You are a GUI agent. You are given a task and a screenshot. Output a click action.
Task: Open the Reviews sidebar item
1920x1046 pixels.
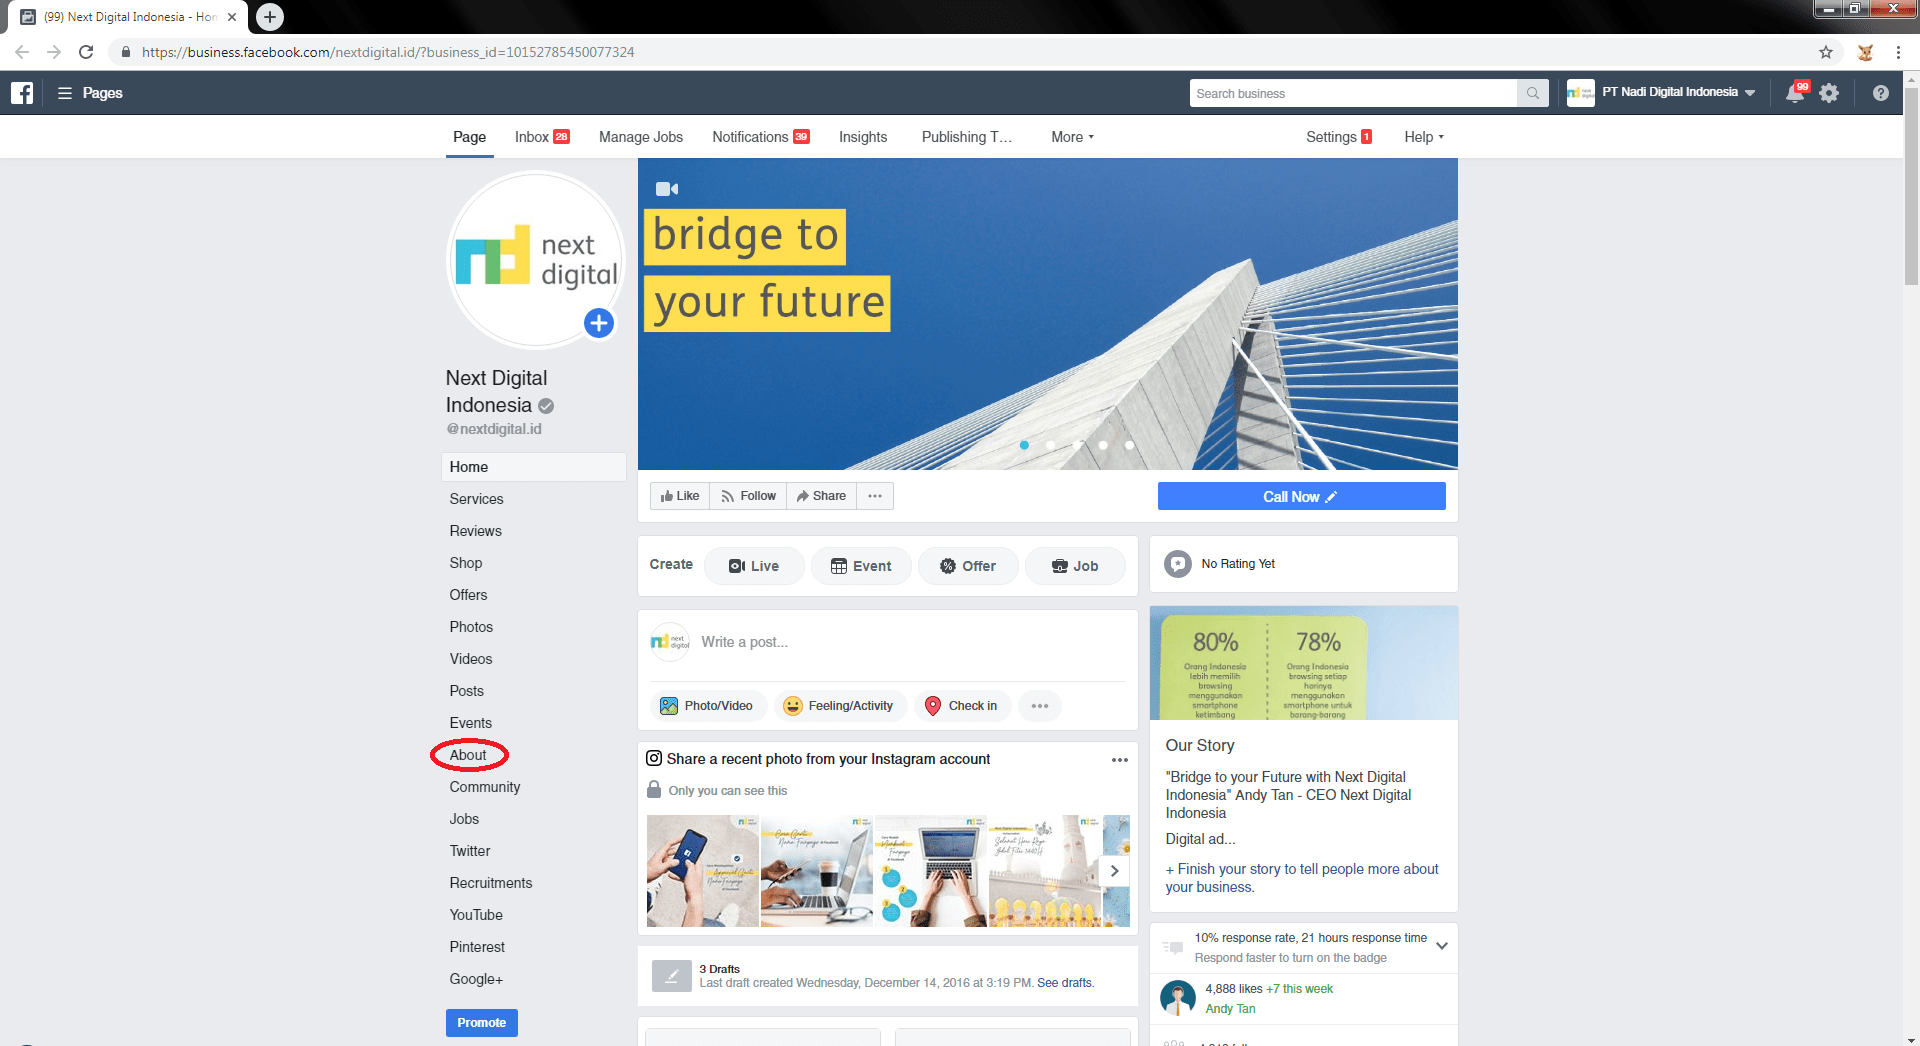(475, 531)
